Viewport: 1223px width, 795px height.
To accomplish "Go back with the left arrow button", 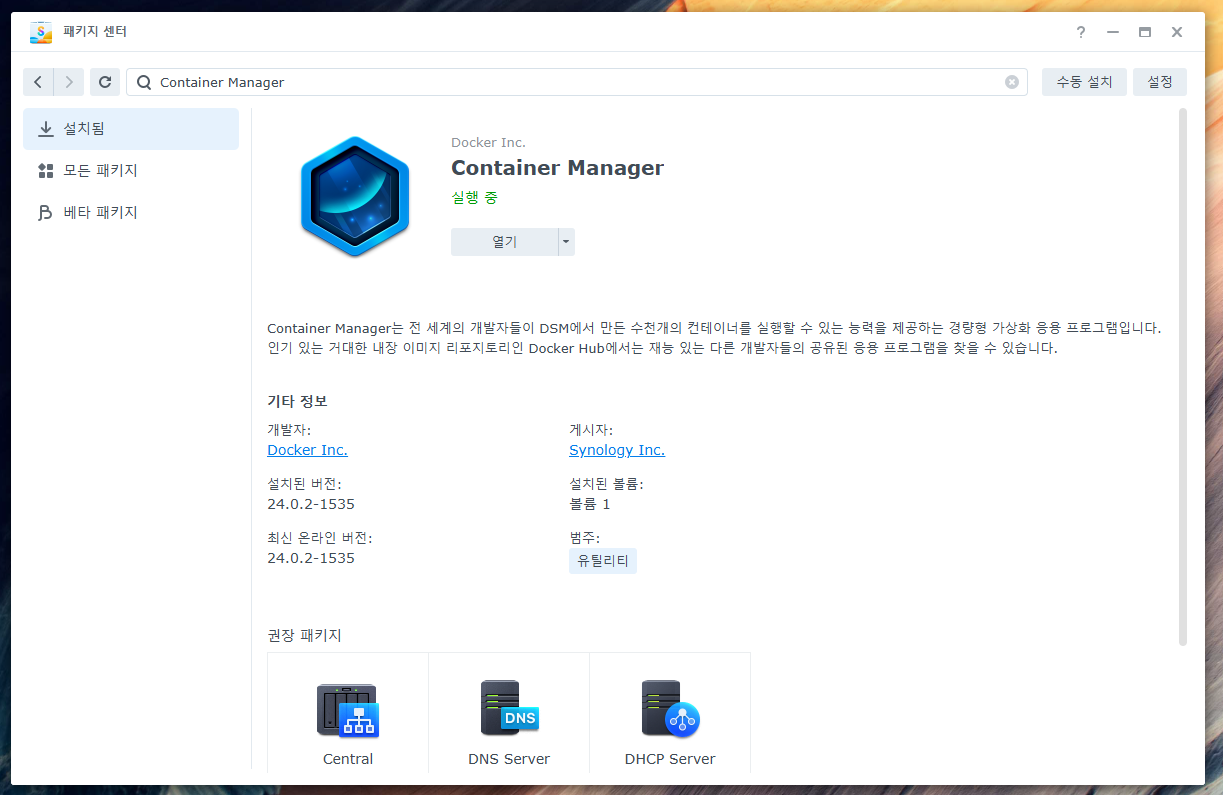I will point(38,82).
